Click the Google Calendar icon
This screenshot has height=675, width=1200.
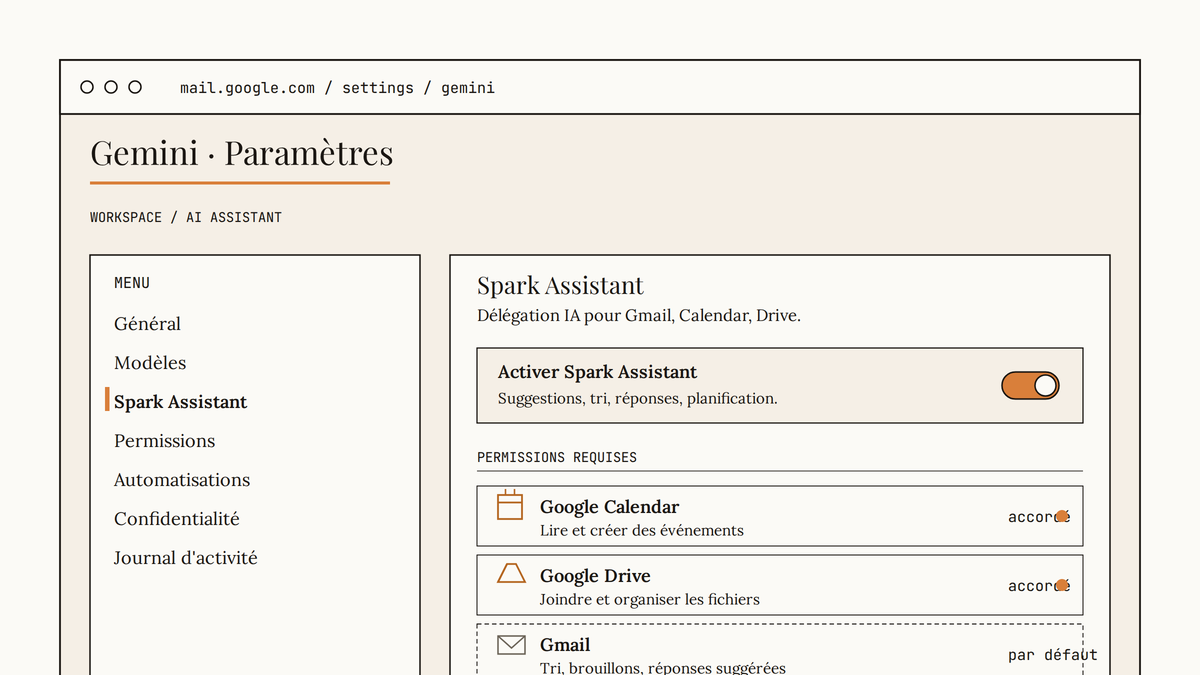(x=510, y=505)
